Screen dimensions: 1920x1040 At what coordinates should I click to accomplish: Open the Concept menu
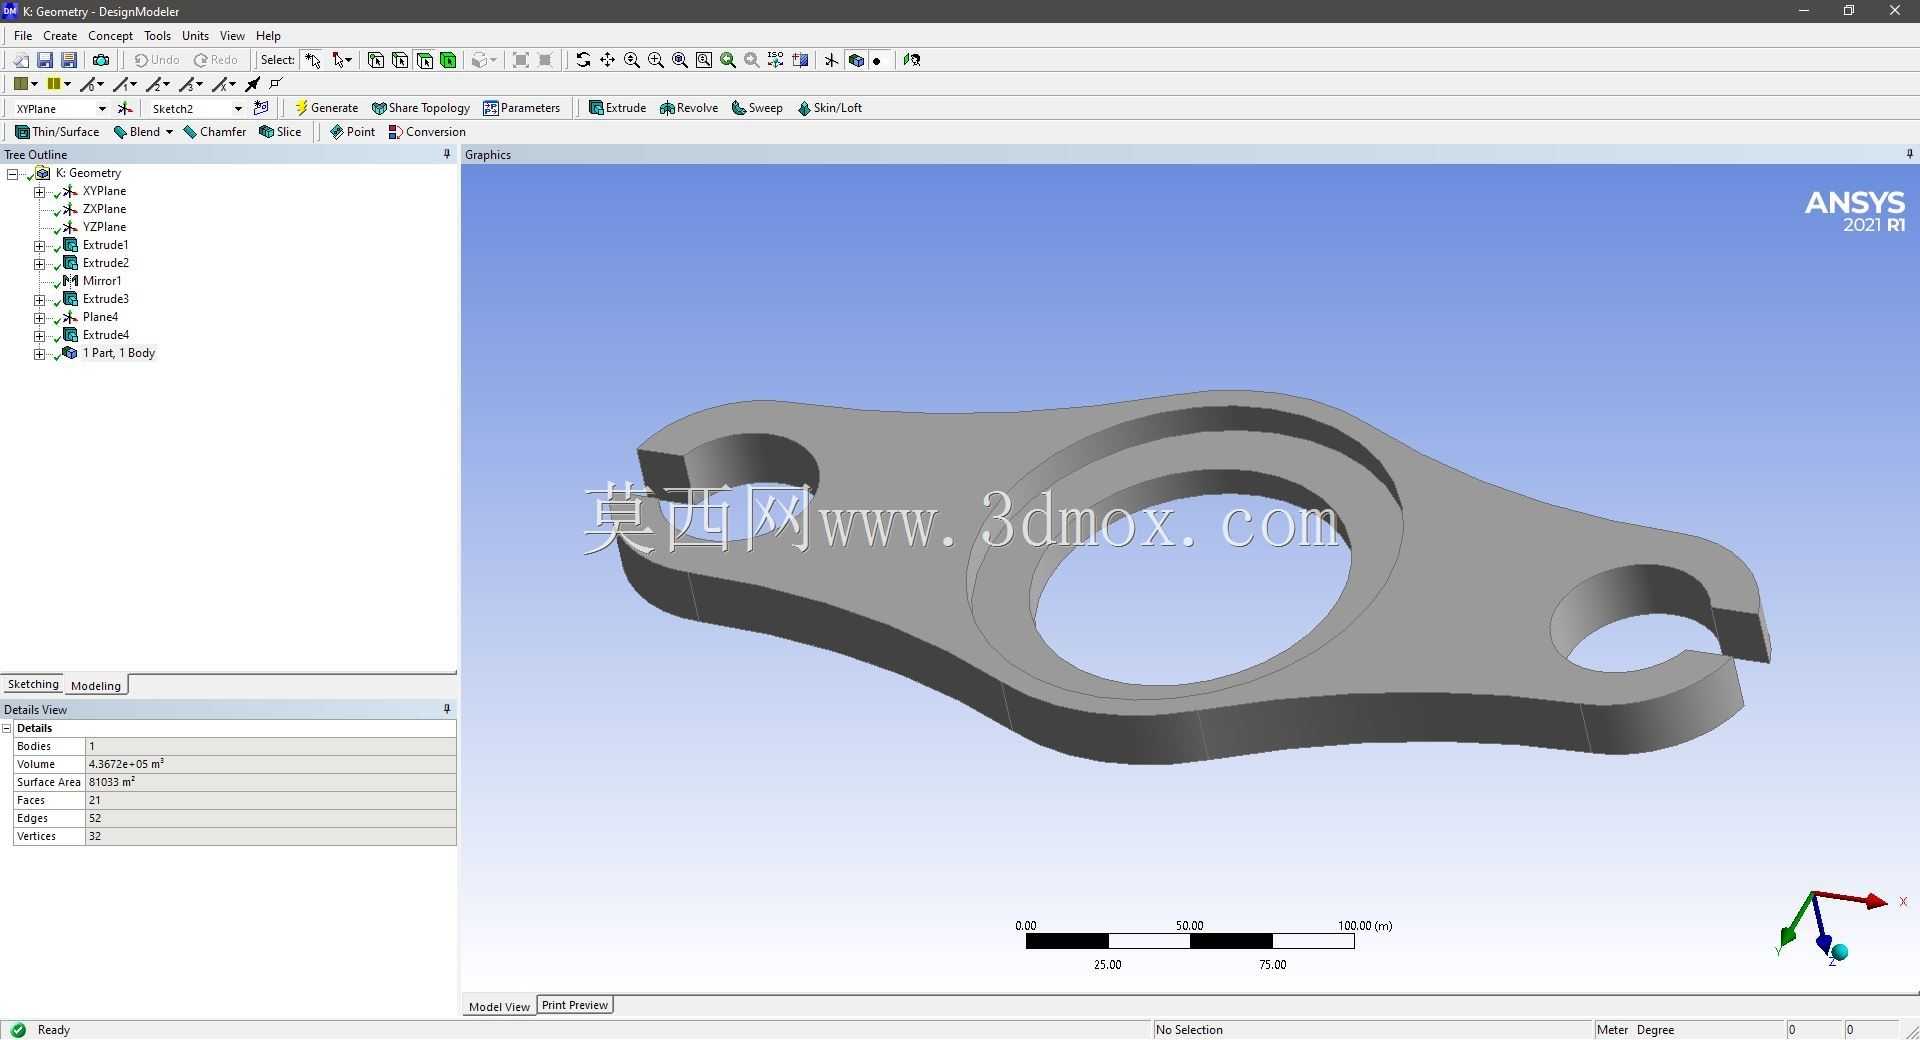(x=110, y=35)
